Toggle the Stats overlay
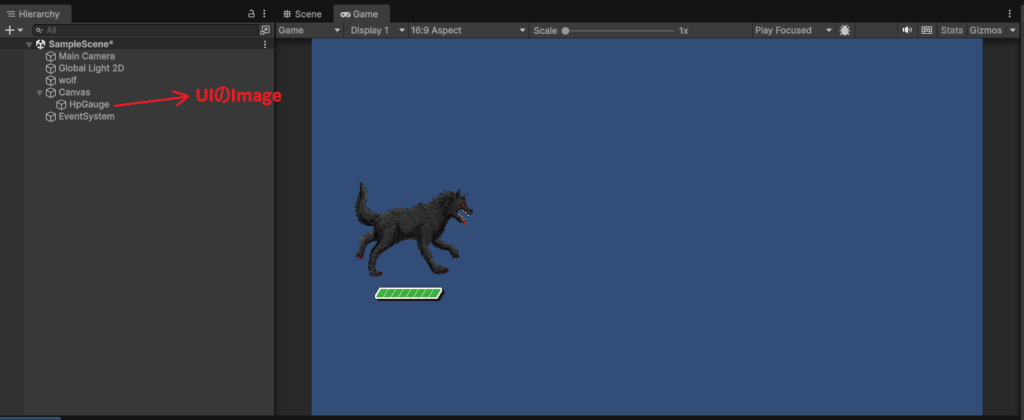 pos(951,30)
